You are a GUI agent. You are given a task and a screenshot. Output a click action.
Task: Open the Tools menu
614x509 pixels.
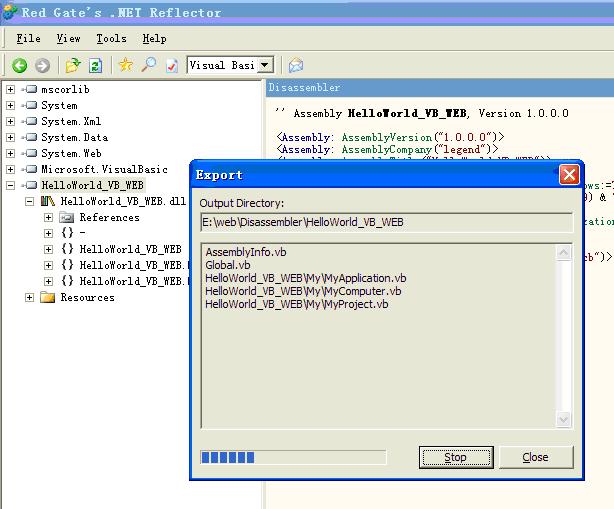click(x=111, y=38)
